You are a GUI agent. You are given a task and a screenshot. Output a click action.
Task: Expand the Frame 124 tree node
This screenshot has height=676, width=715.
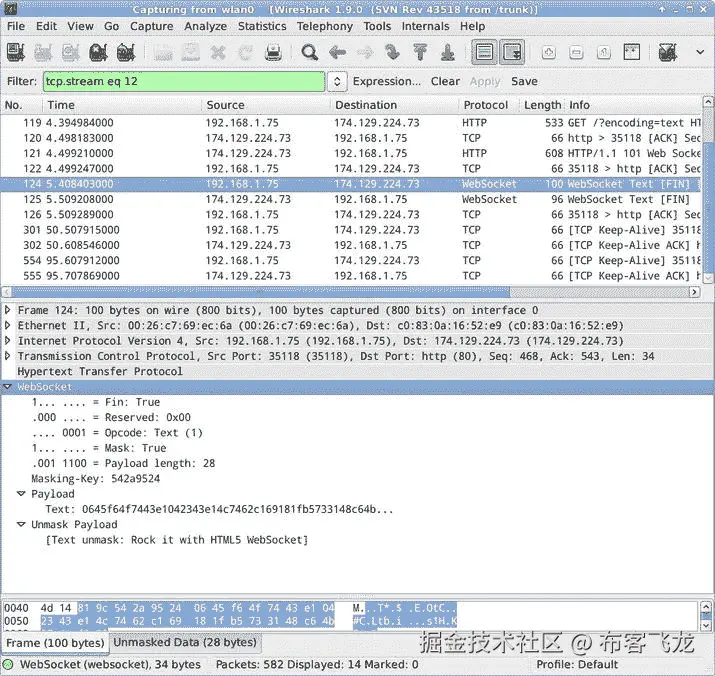7,310
